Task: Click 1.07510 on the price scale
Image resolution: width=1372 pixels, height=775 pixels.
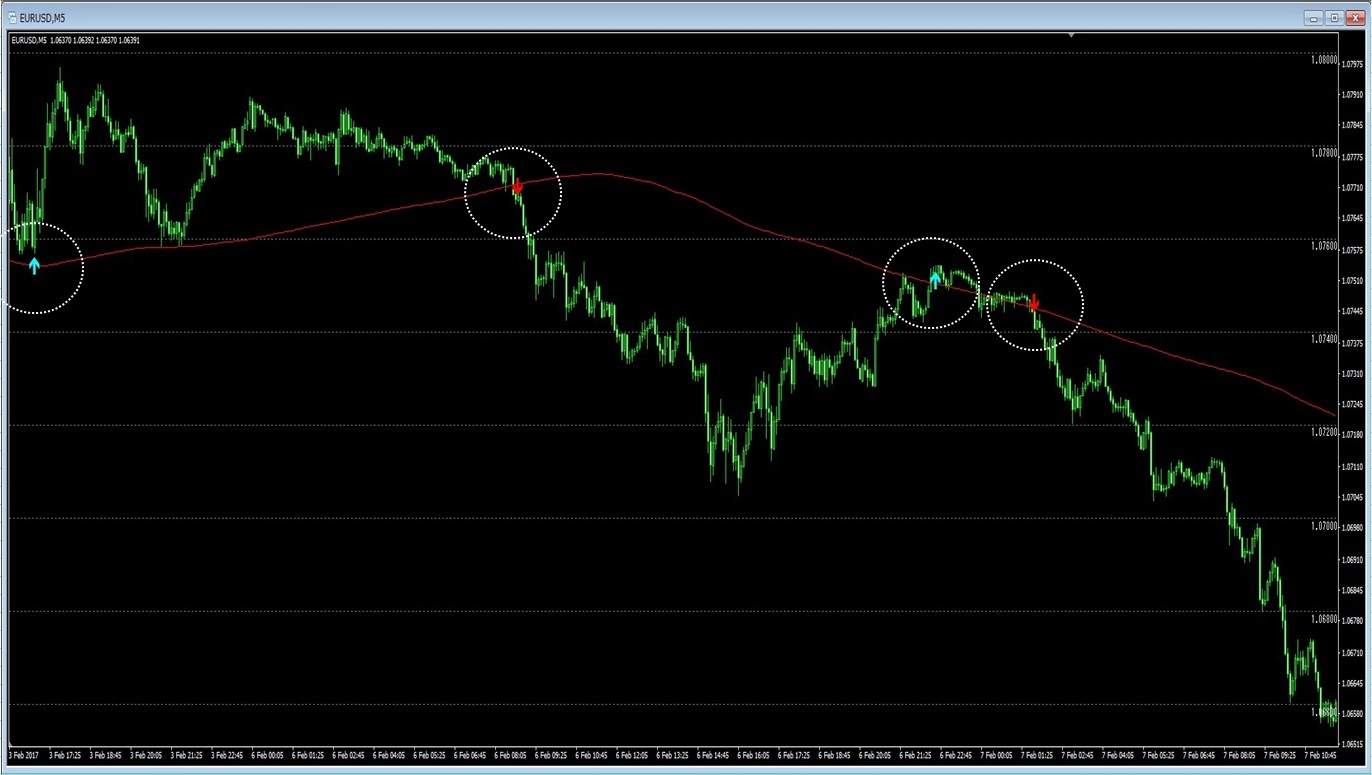Action: [1354, 281]
